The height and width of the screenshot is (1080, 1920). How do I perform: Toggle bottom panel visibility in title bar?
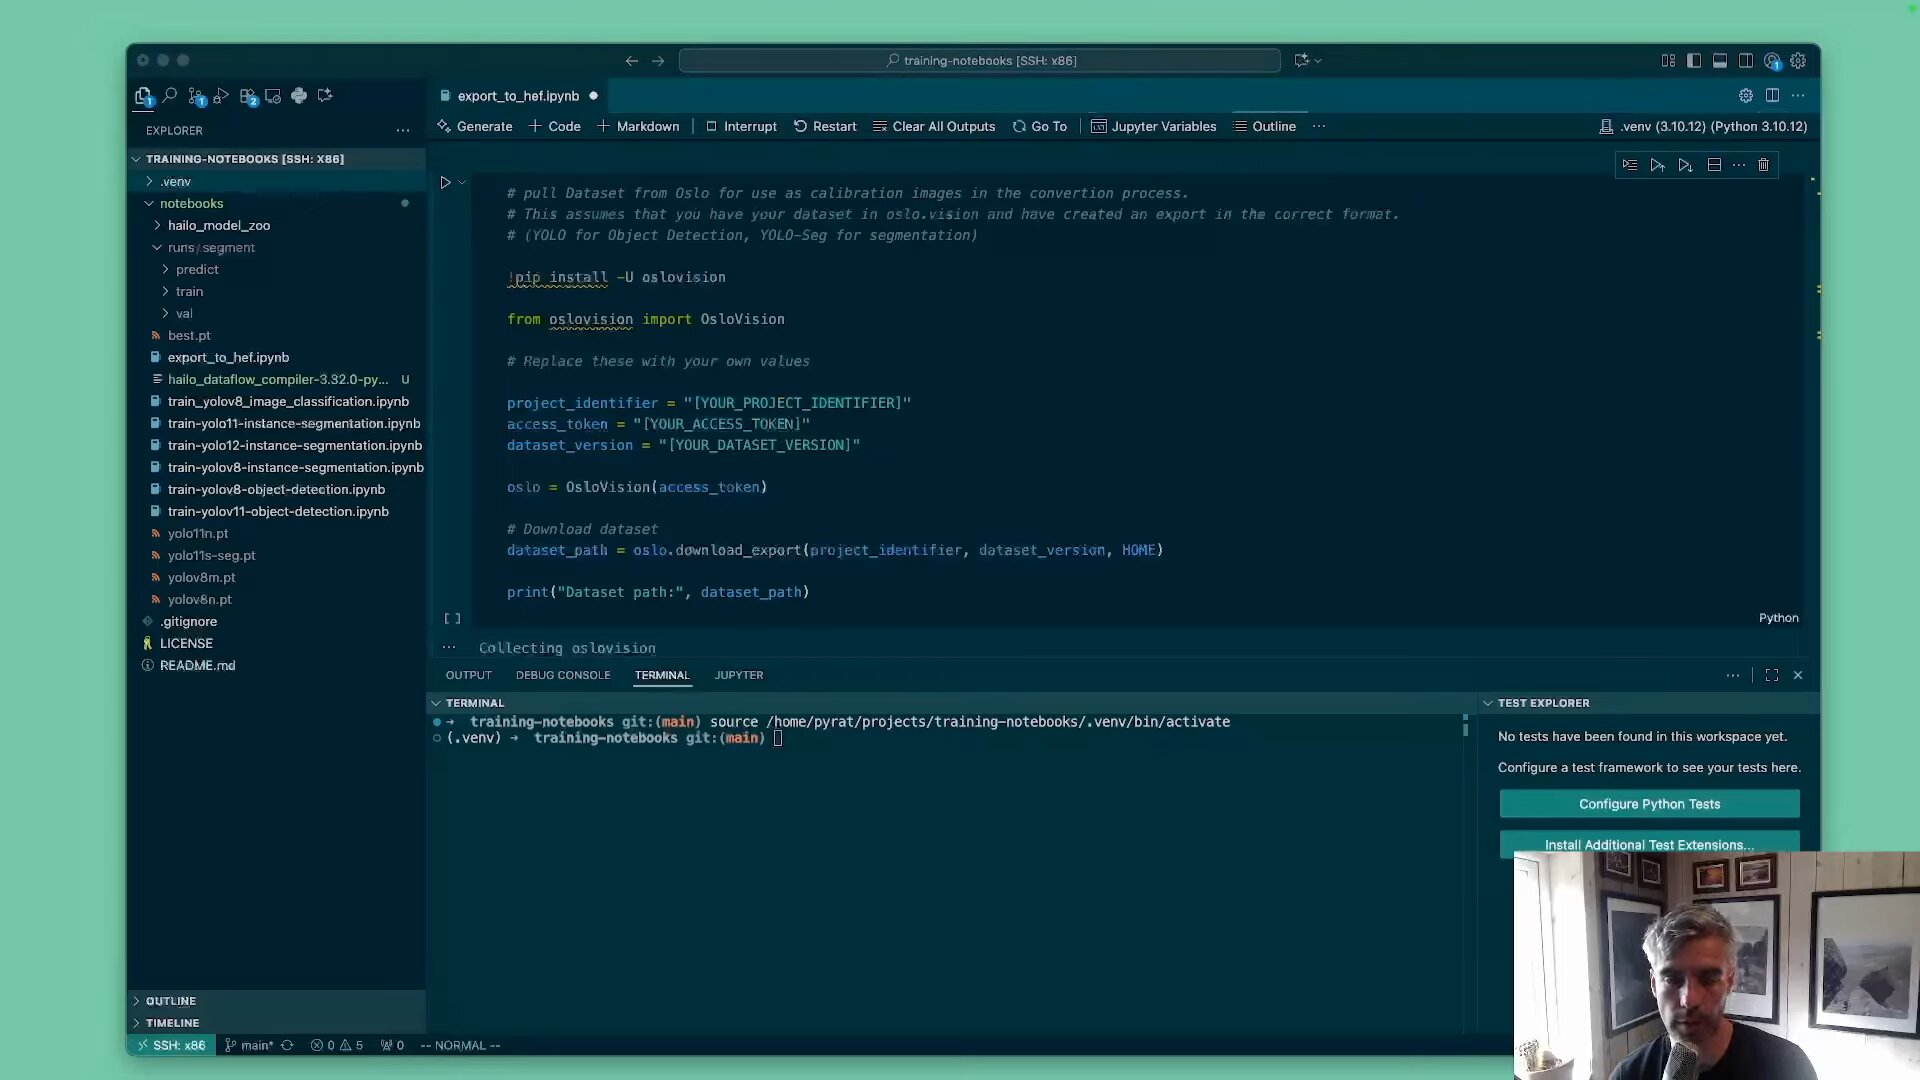pyautogui.click(x=1719, y=61)
